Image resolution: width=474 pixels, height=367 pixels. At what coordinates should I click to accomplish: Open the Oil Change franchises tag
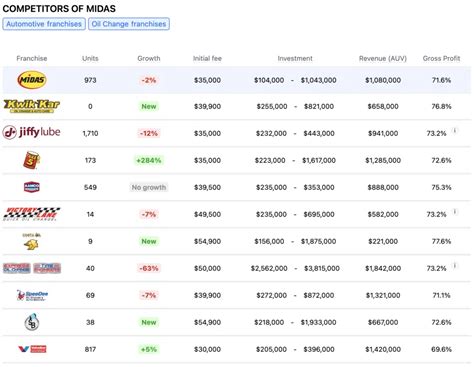(x=129, y=24)
